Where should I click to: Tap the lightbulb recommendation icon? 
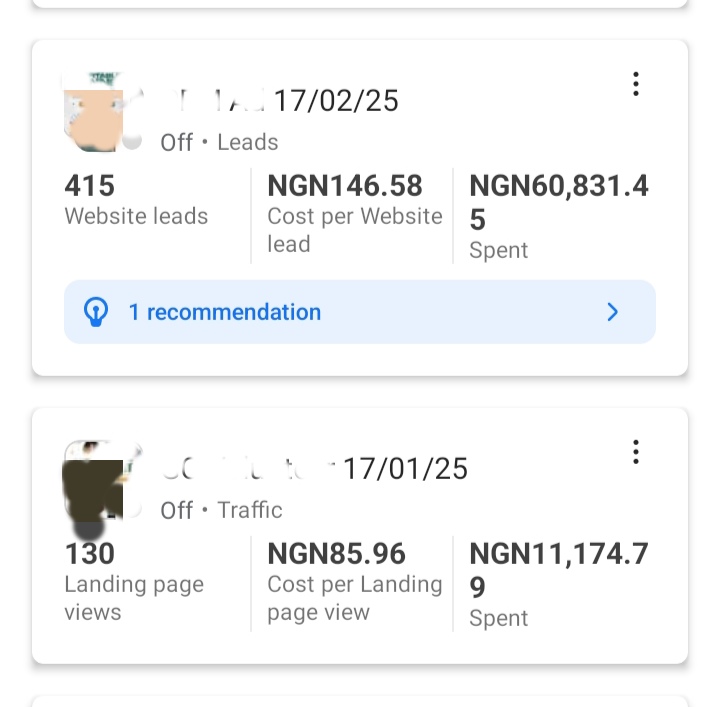(x=95, y=313)
